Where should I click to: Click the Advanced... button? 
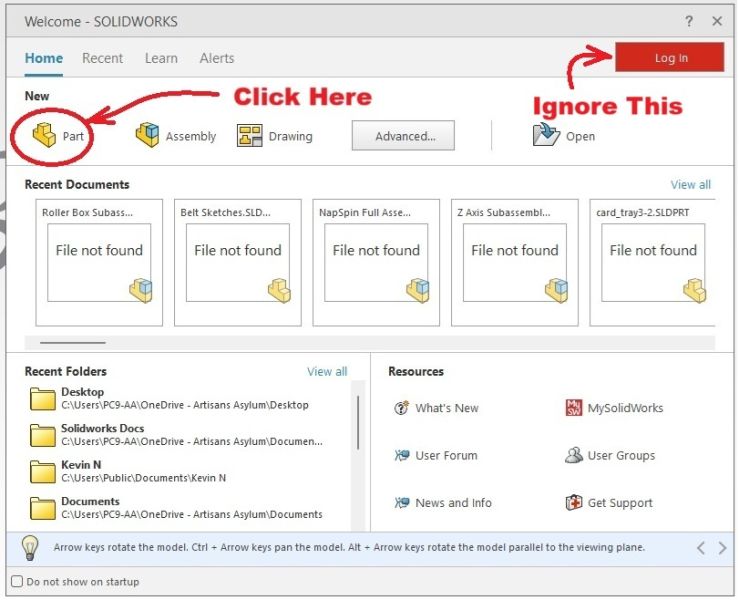pyautogui.click(x=403, y=136)
